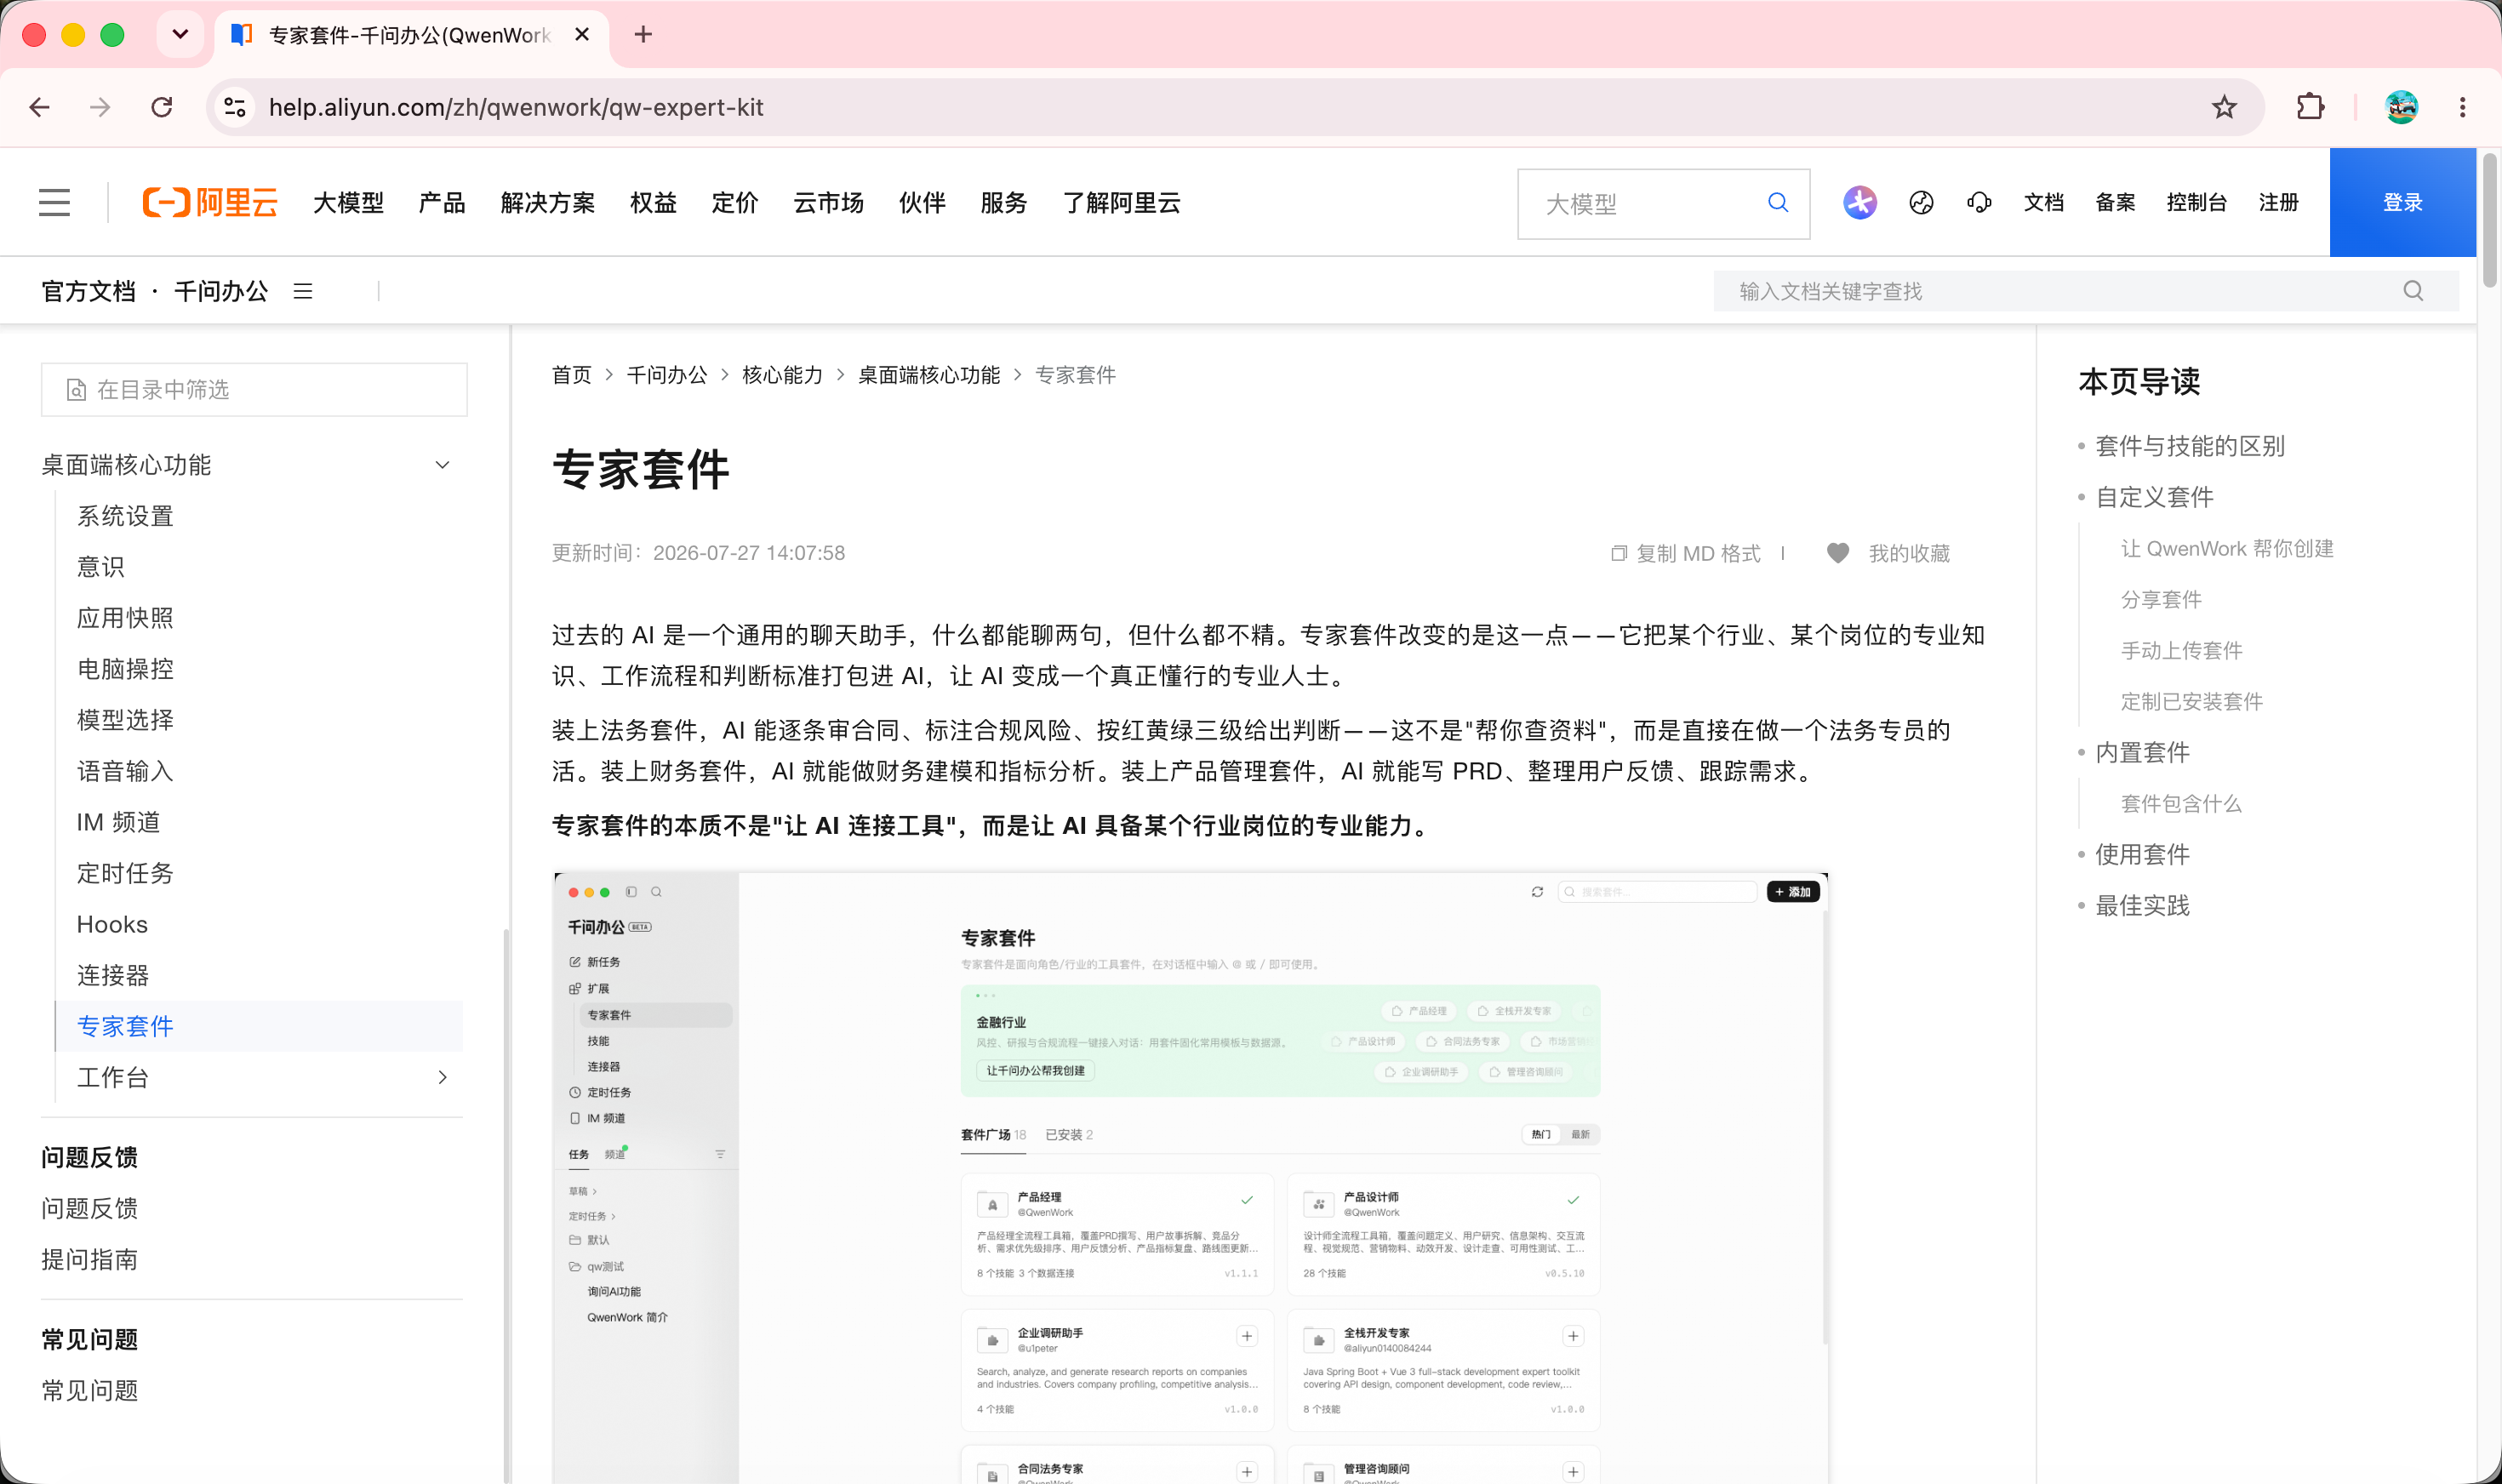Screen dimensions: 2502x1484
Task: Open 连接器 in the docs sidebar
Action: coord(113,975)
